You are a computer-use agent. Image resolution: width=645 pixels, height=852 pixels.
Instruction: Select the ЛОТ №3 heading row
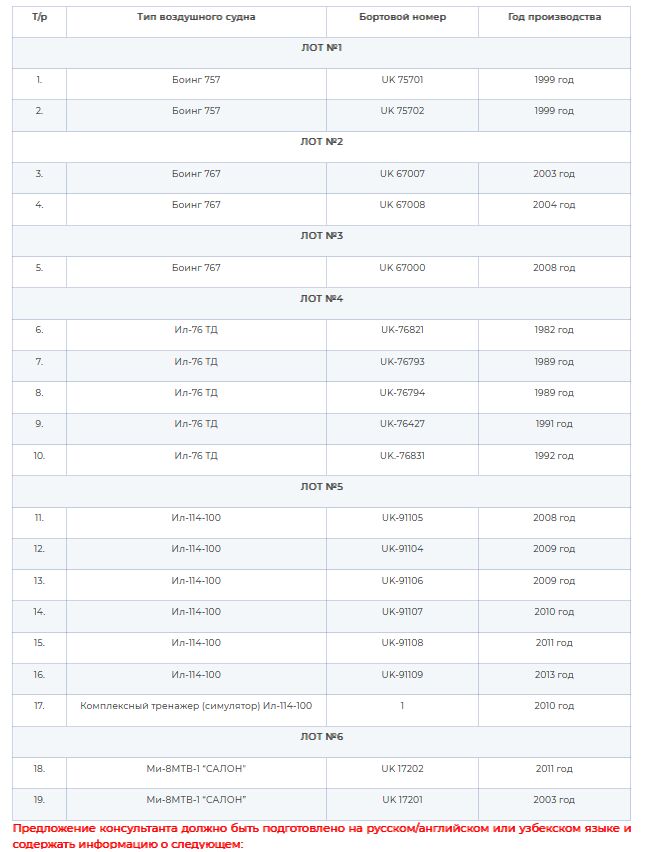(321, 241)
